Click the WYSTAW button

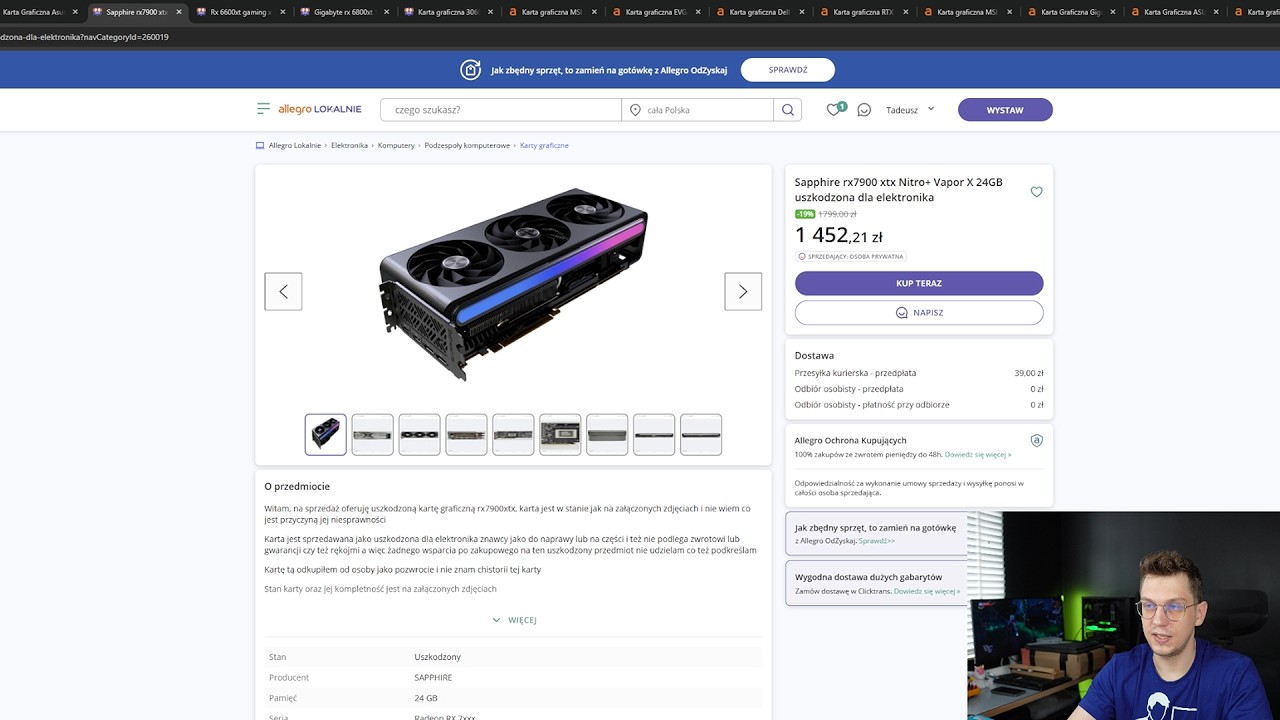(x=1005, y=110)
